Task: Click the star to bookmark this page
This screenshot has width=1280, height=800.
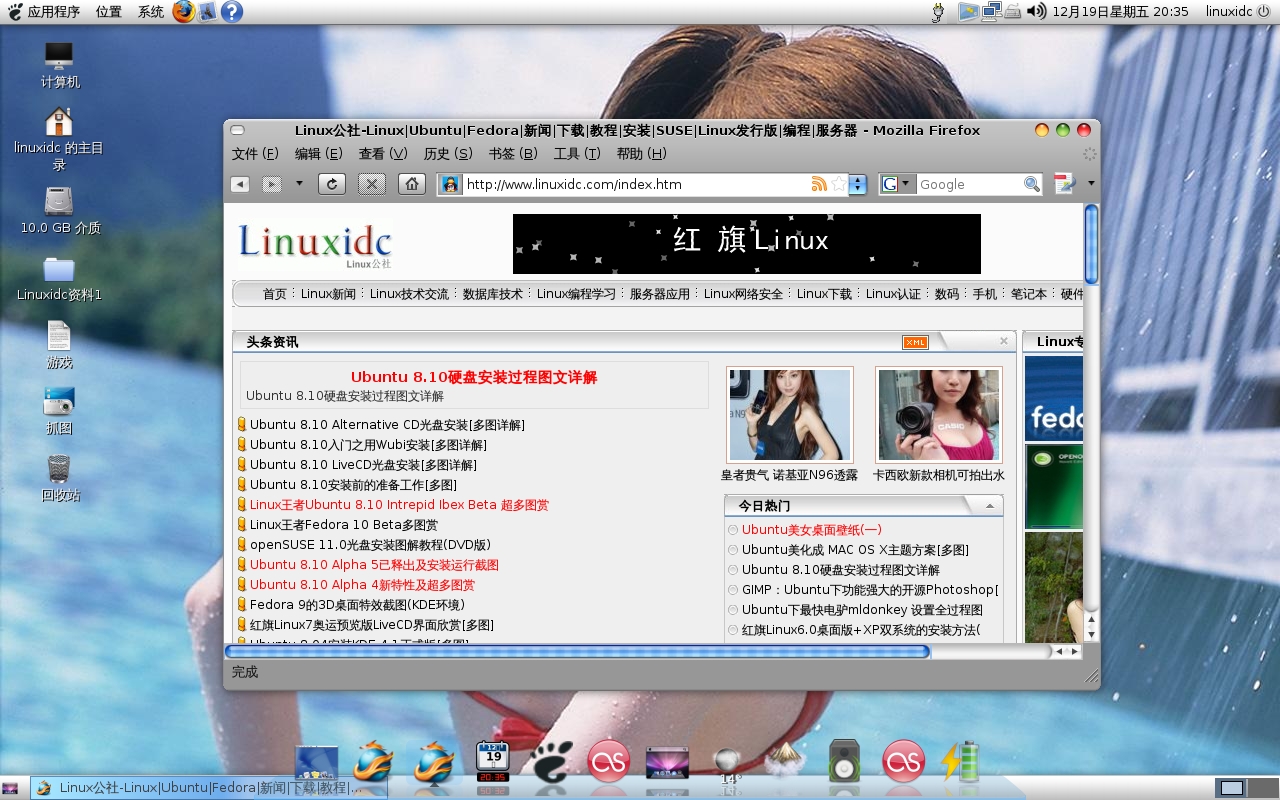Action: pyautogui.click(x=839, y=184)
